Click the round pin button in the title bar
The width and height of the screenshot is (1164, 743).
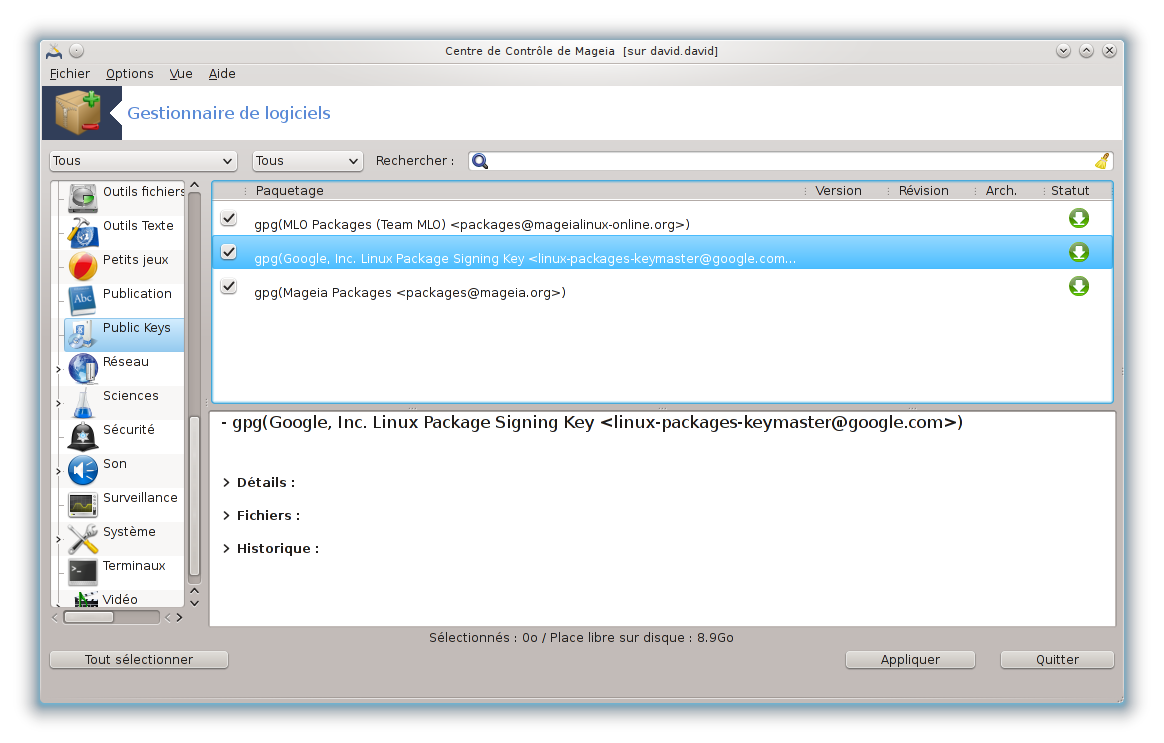click(76, 50)
